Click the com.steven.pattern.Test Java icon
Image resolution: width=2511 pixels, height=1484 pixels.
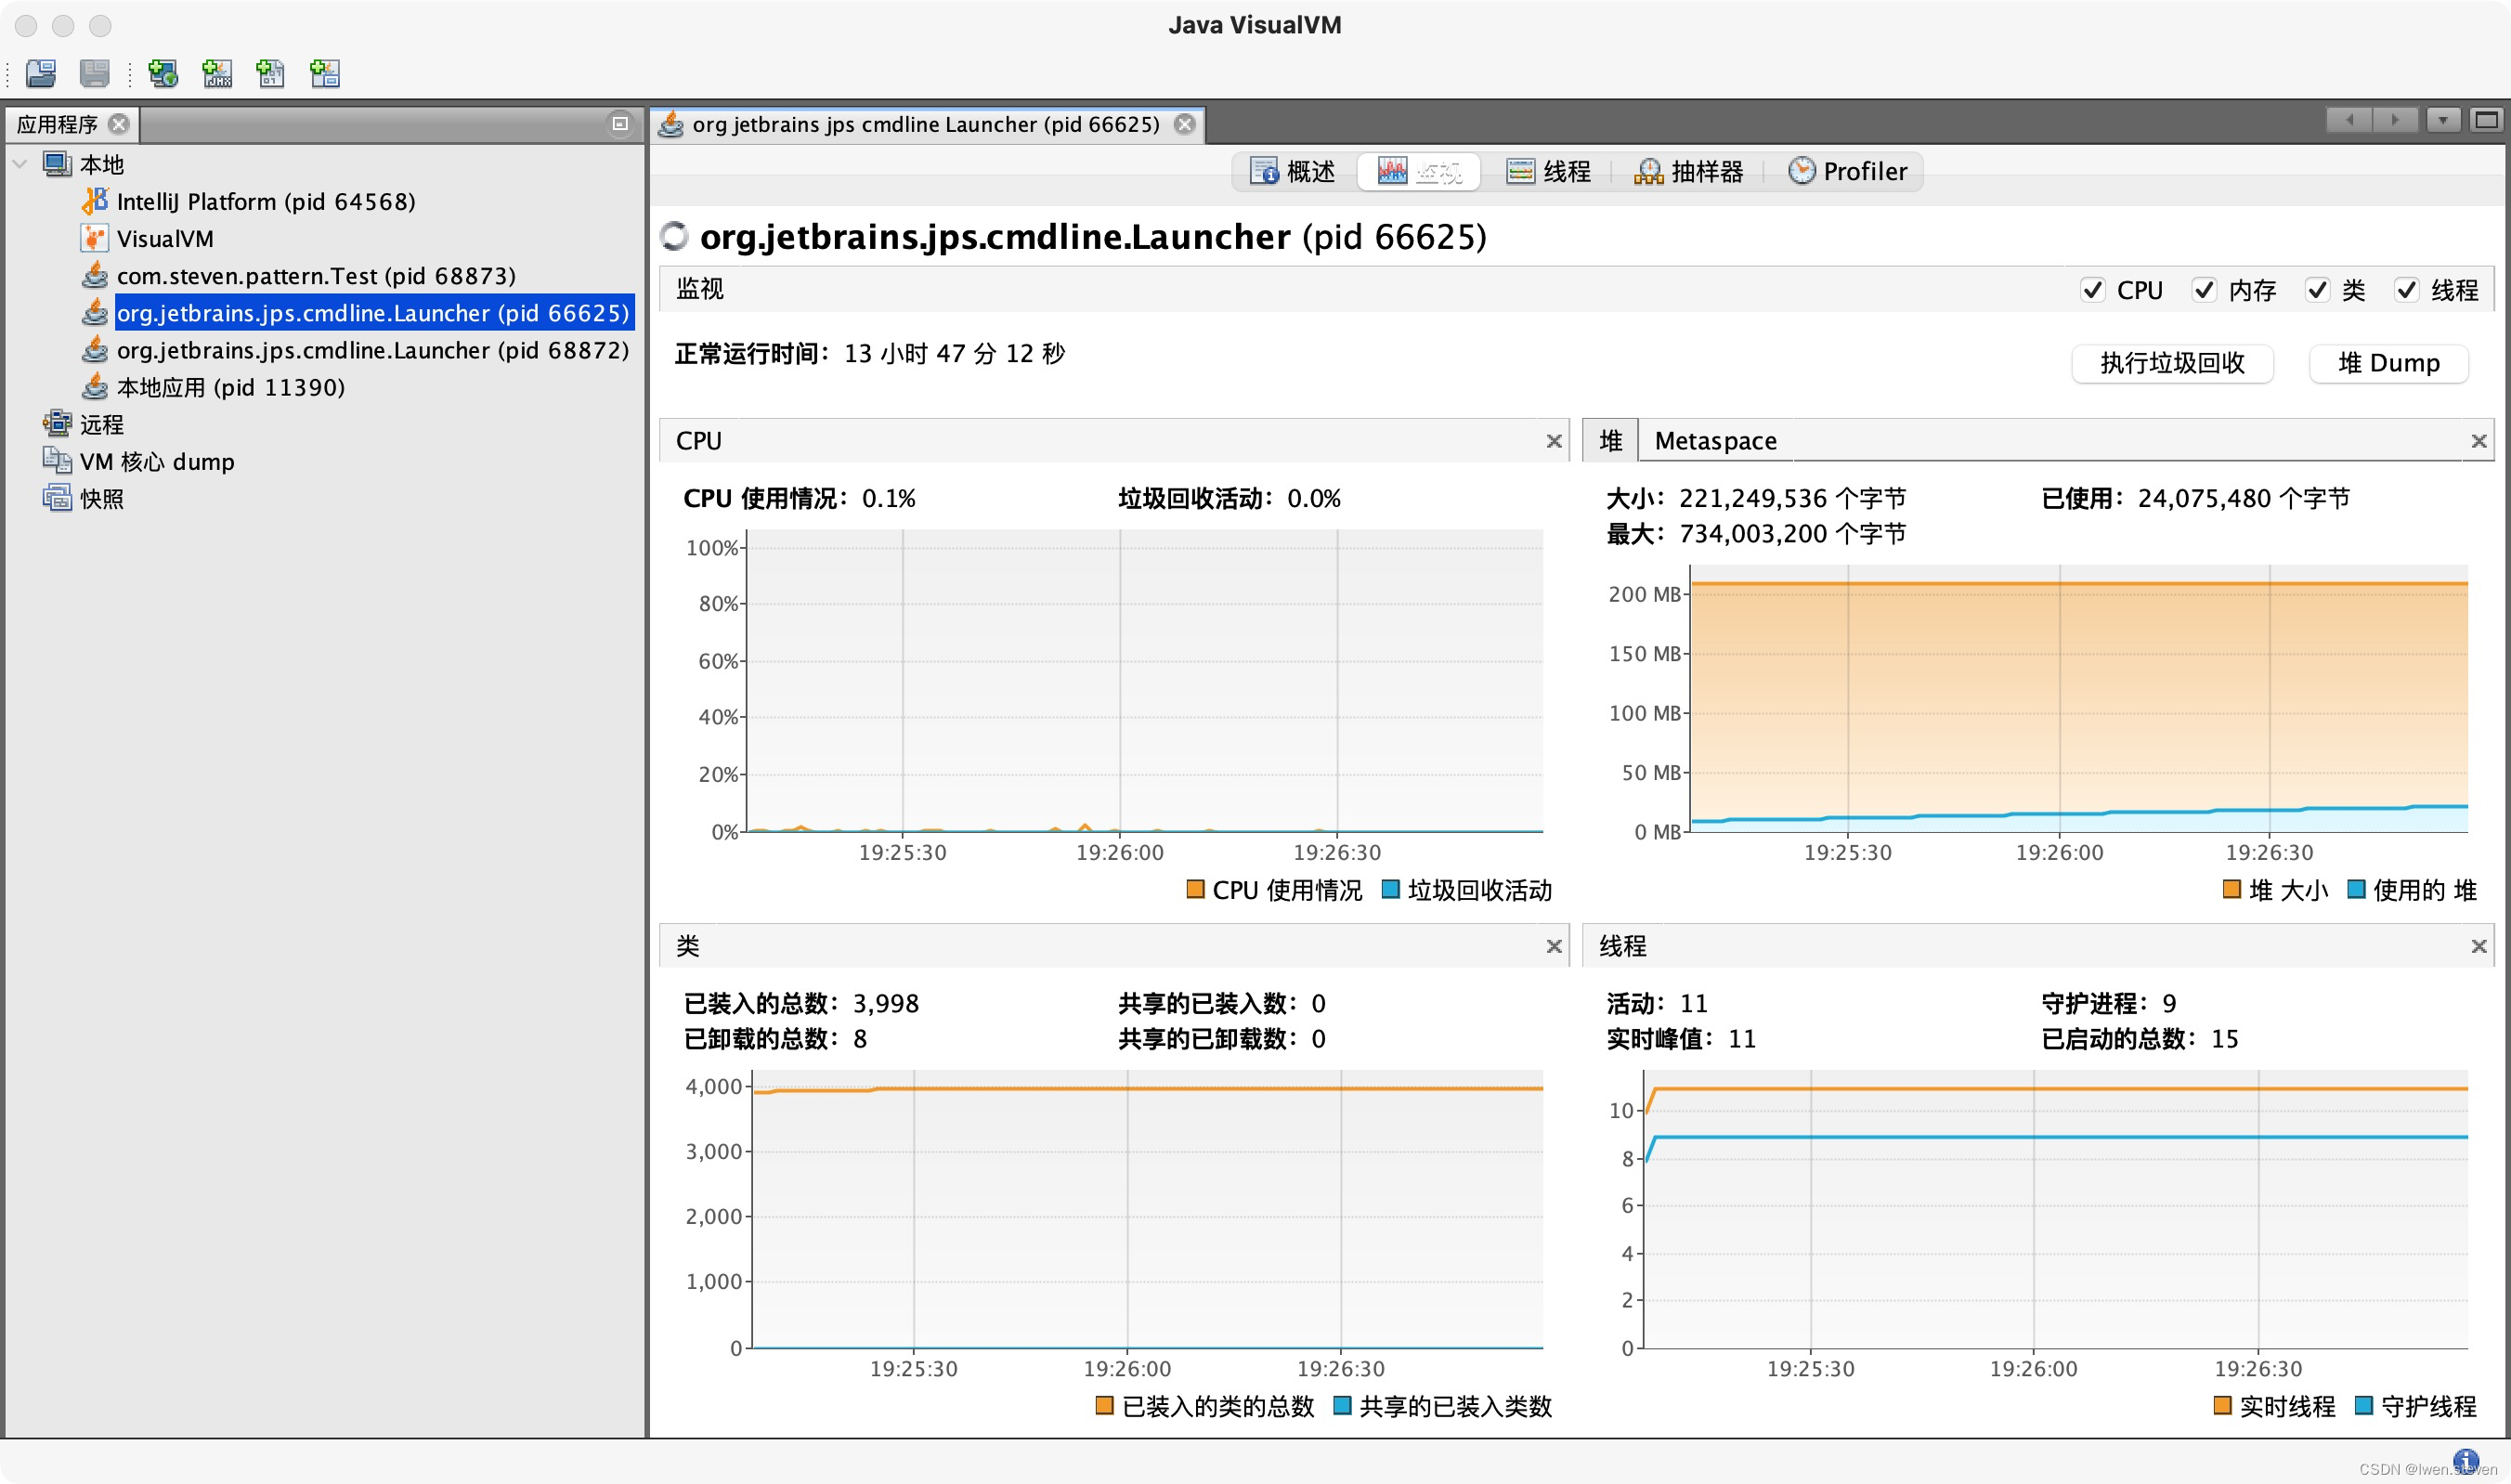pyautogui.click(x=95, y=275)
